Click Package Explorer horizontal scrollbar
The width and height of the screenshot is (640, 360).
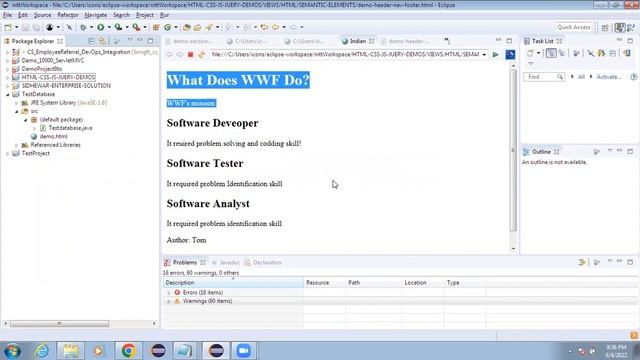pos(60,324)
